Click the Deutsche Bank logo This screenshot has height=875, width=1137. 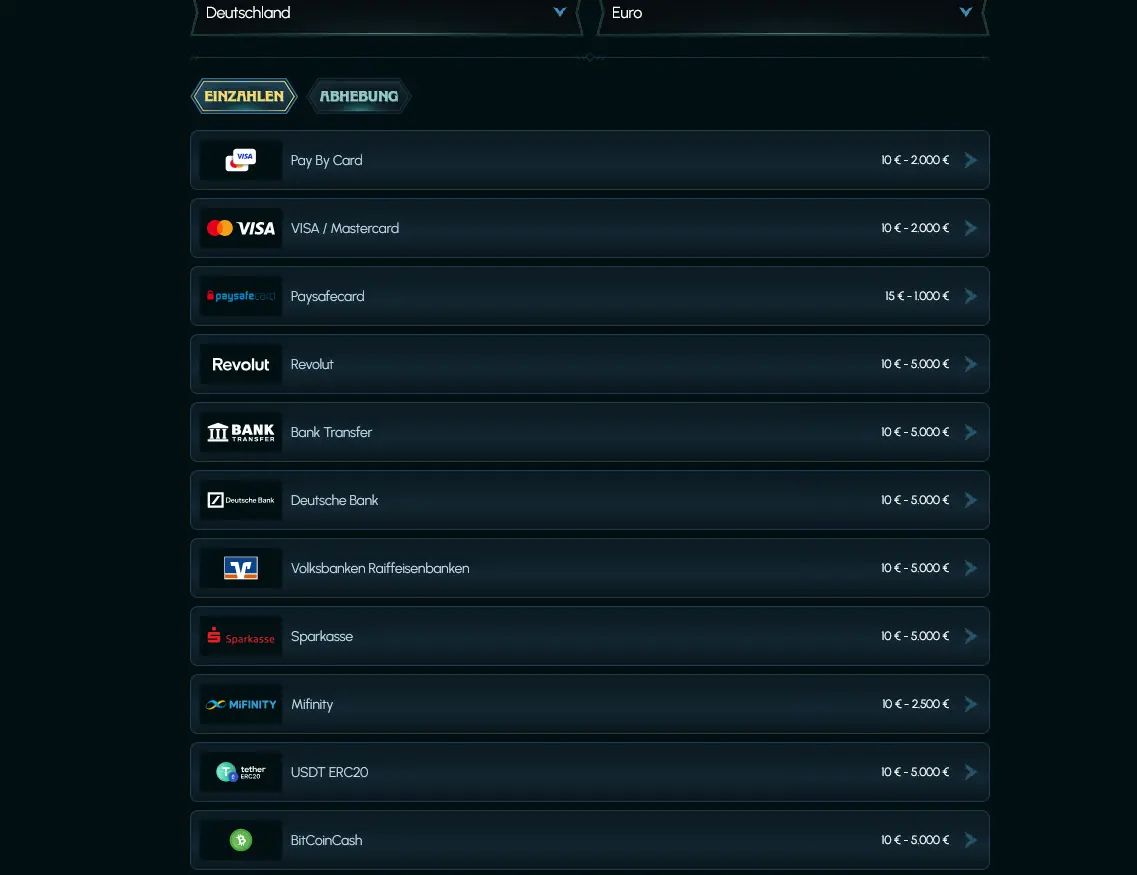241,500
